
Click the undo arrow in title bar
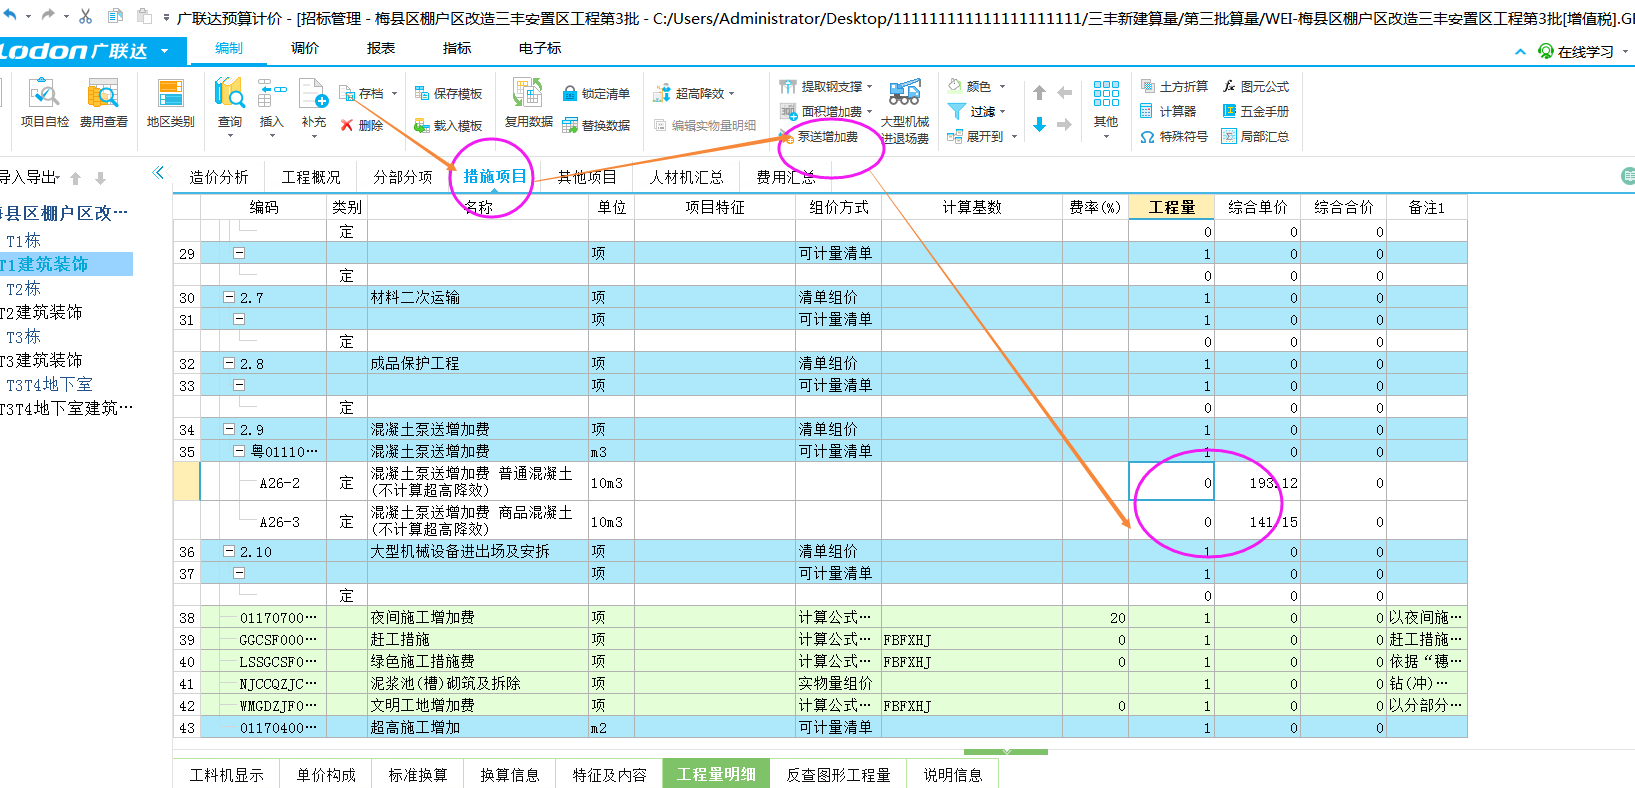click(x=10, y=16)
